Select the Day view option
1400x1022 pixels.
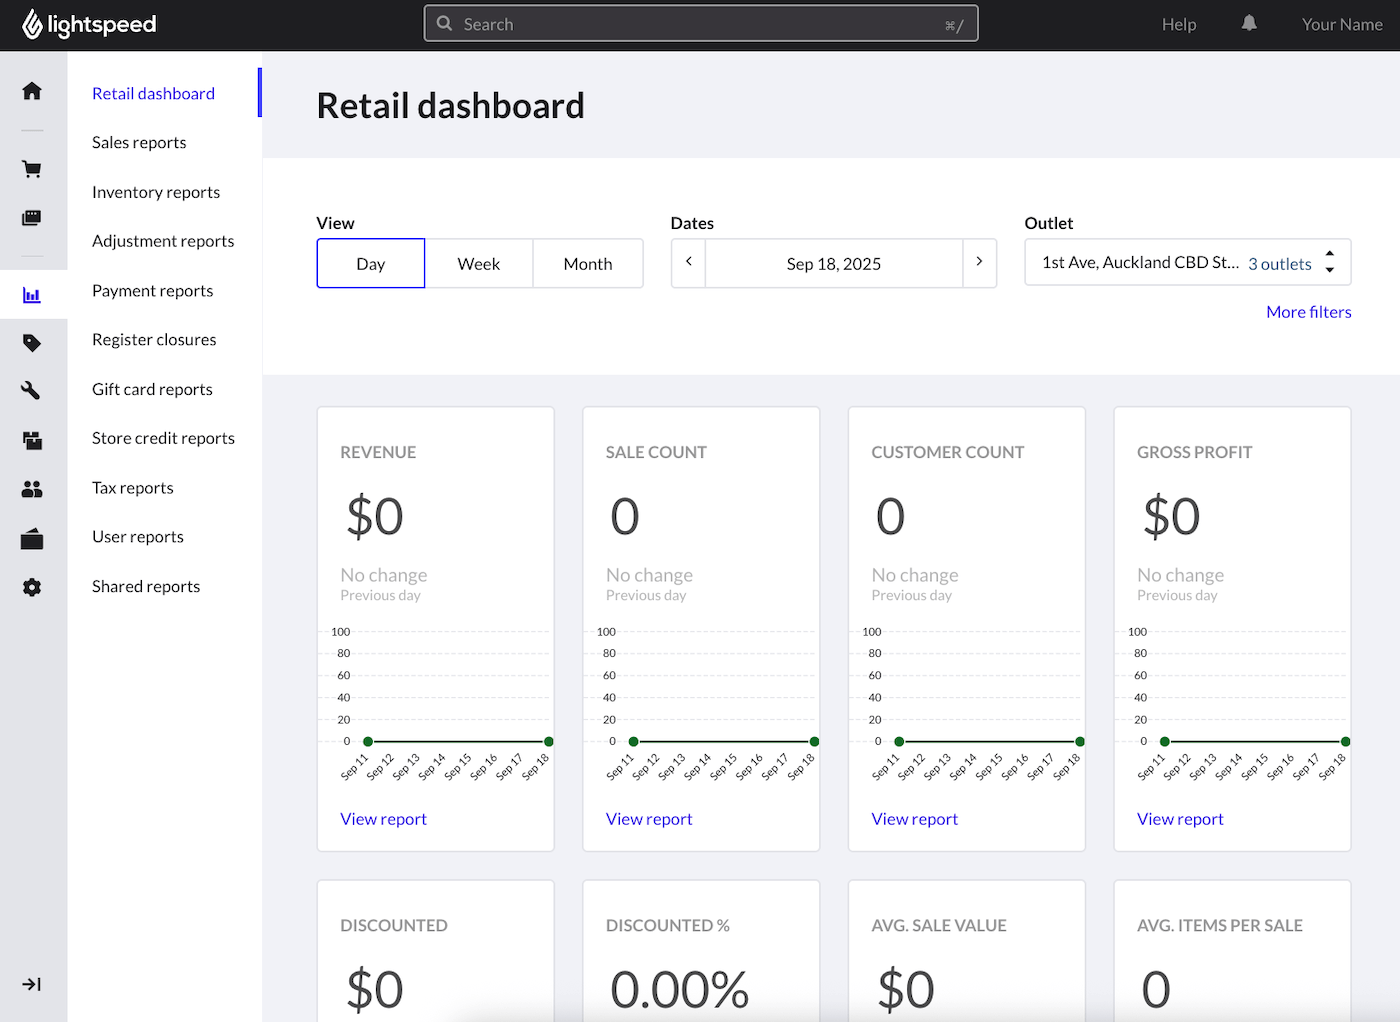[x=370, y=264]
